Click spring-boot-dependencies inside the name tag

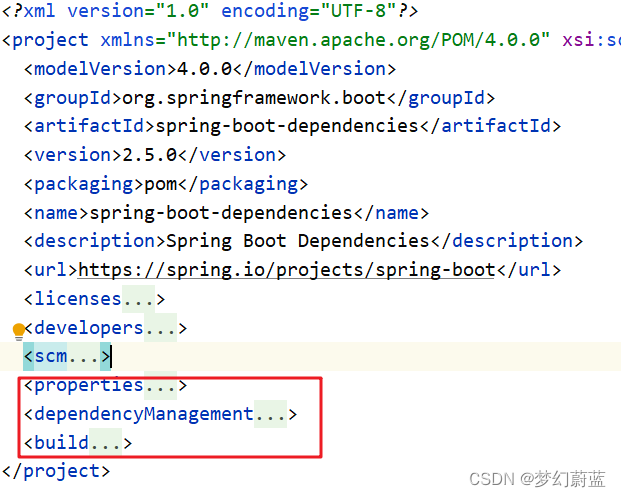221,213
